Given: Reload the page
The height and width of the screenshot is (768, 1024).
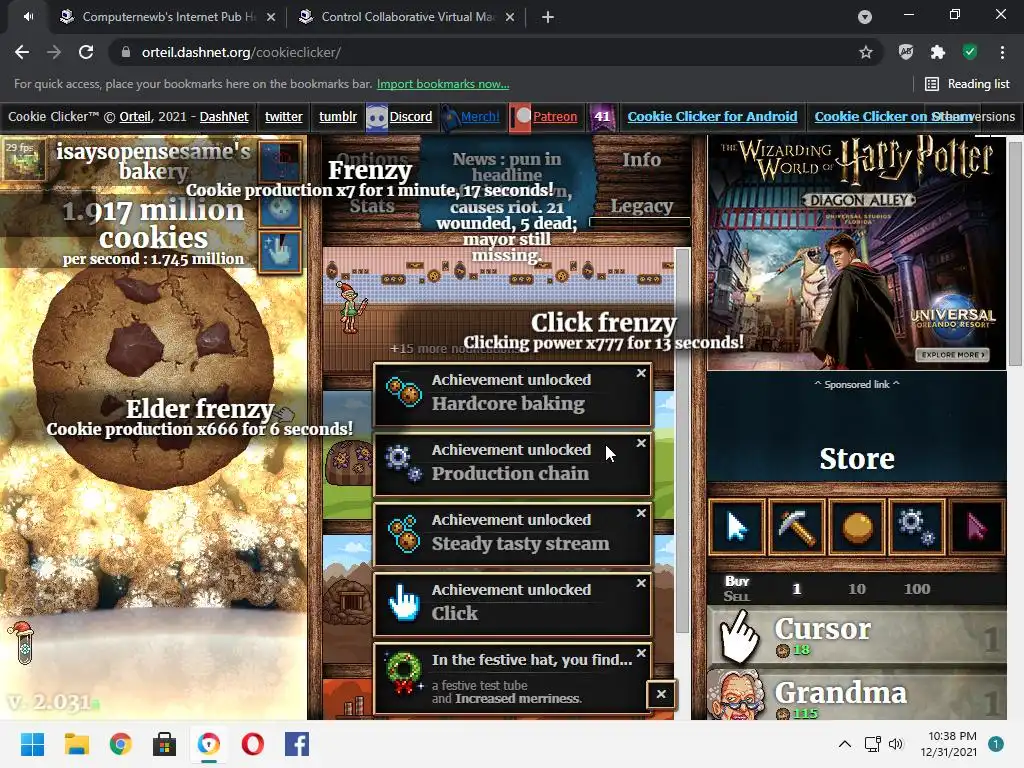Looking at the screenshot, I should coord(86,52).
